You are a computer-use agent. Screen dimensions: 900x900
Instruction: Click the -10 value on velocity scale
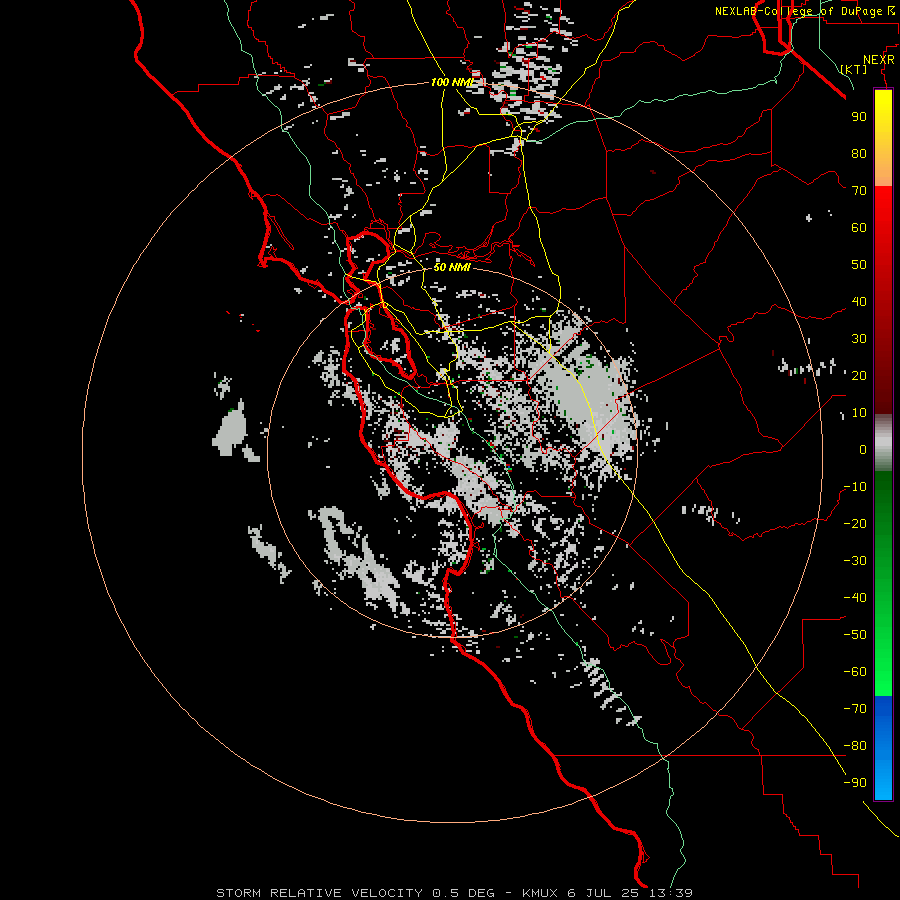[855, 487]
